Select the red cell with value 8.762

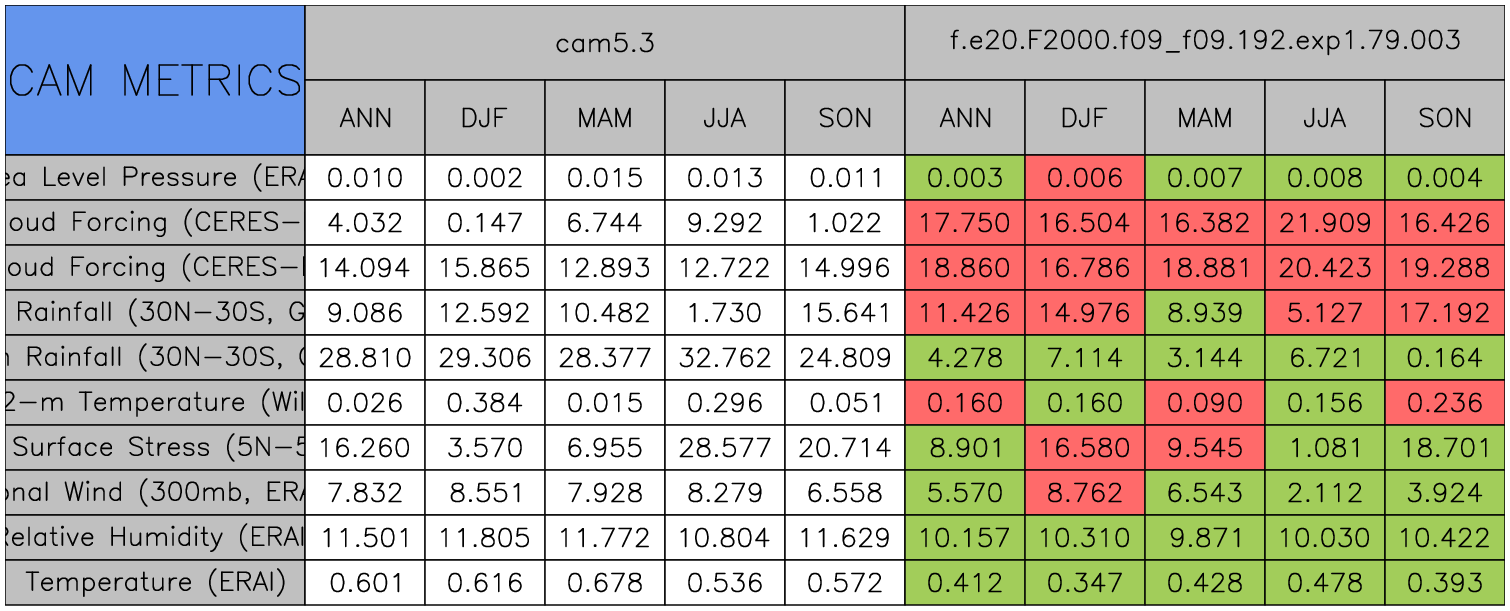pyautogui.click(x=1085, y=493)
